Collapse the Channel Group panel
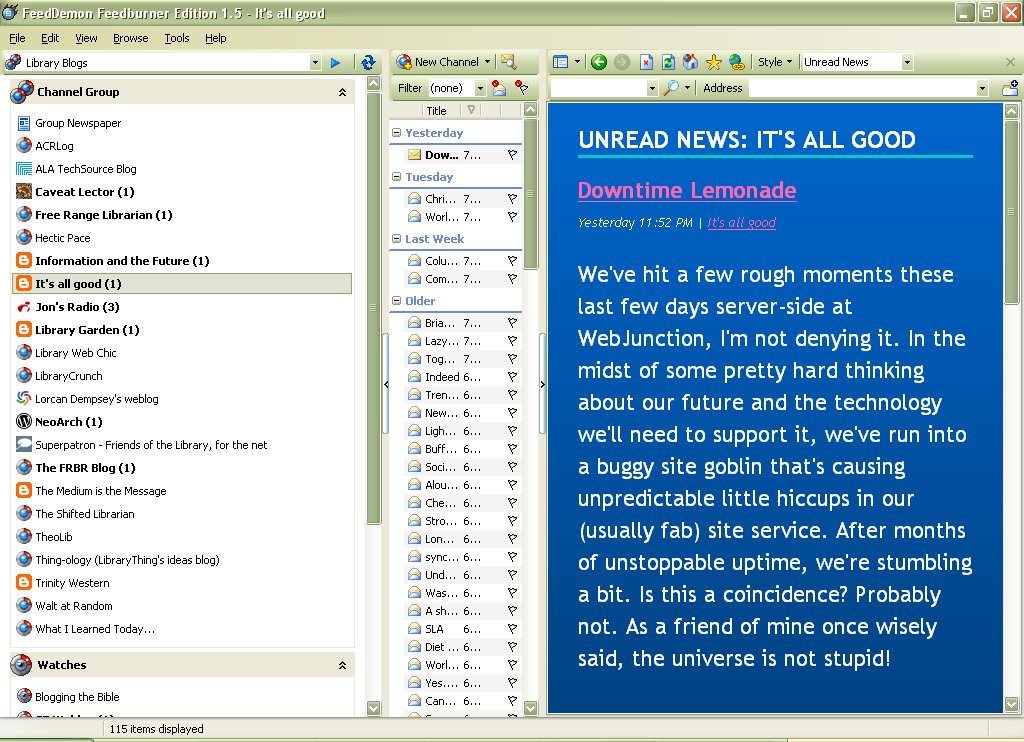Image resolution: width=1024 pixels, height=742 pixels. 342,92
